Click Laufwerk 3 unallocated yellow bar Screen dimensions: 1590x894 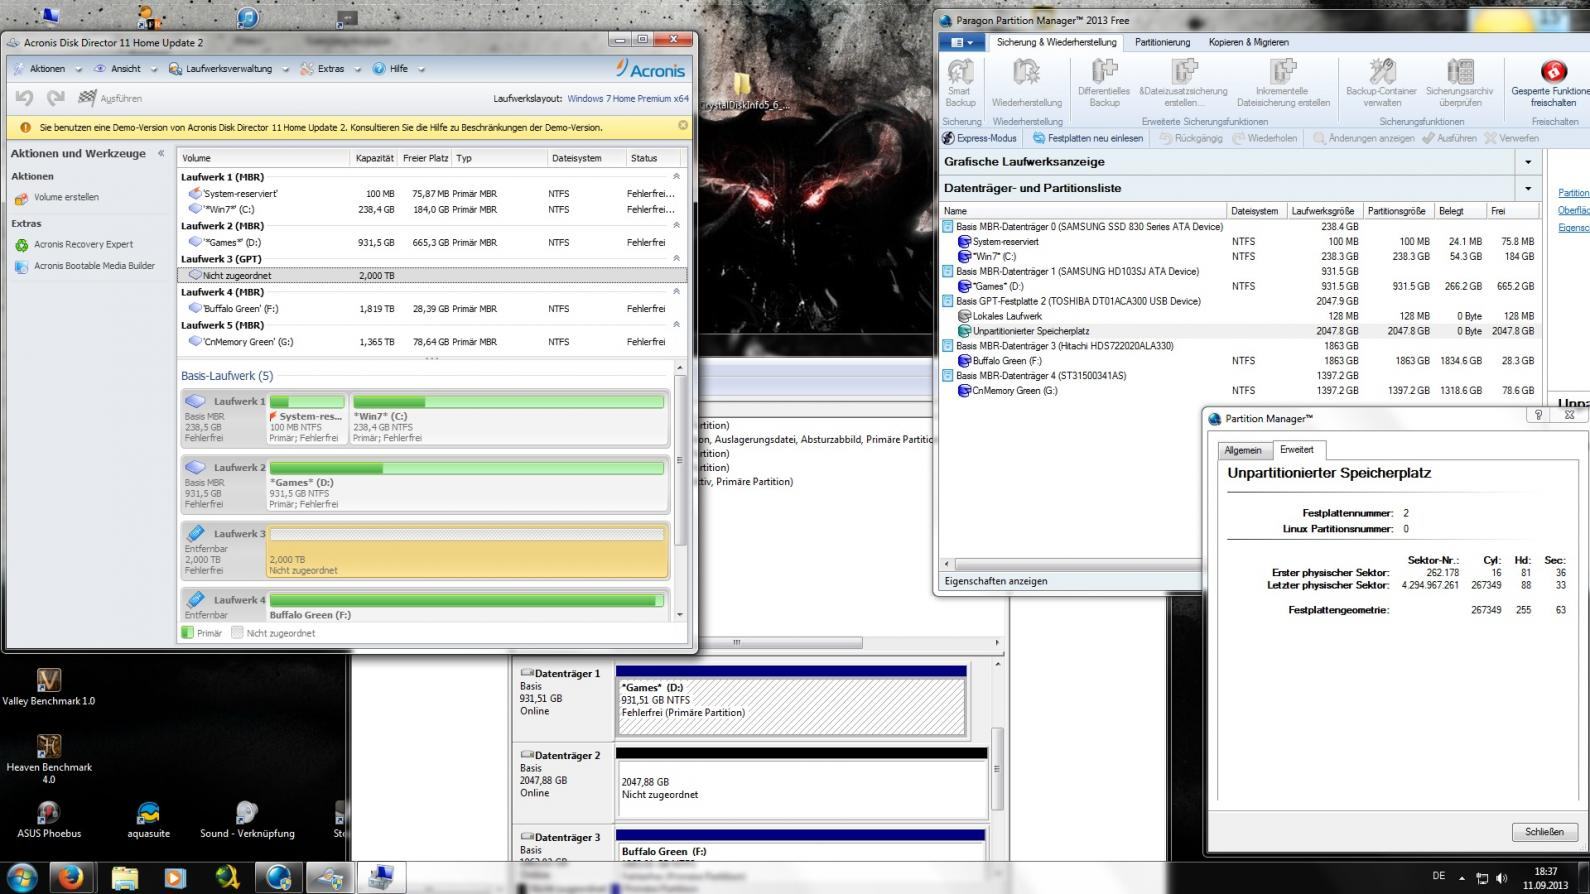coord(467,552)
